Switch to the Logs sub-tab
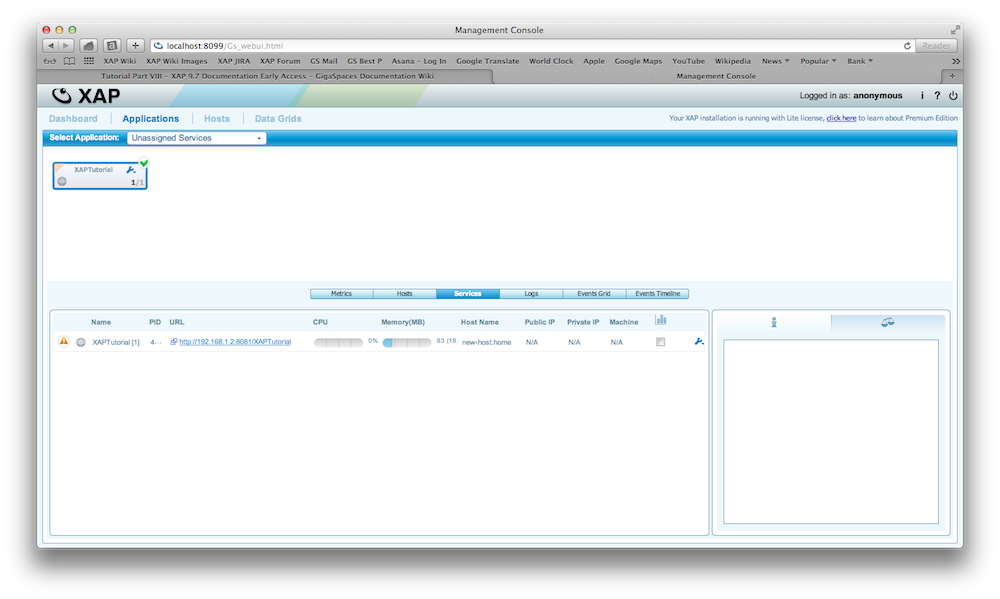This screenshot has height=599, width=1000. [x=531, y=293]
